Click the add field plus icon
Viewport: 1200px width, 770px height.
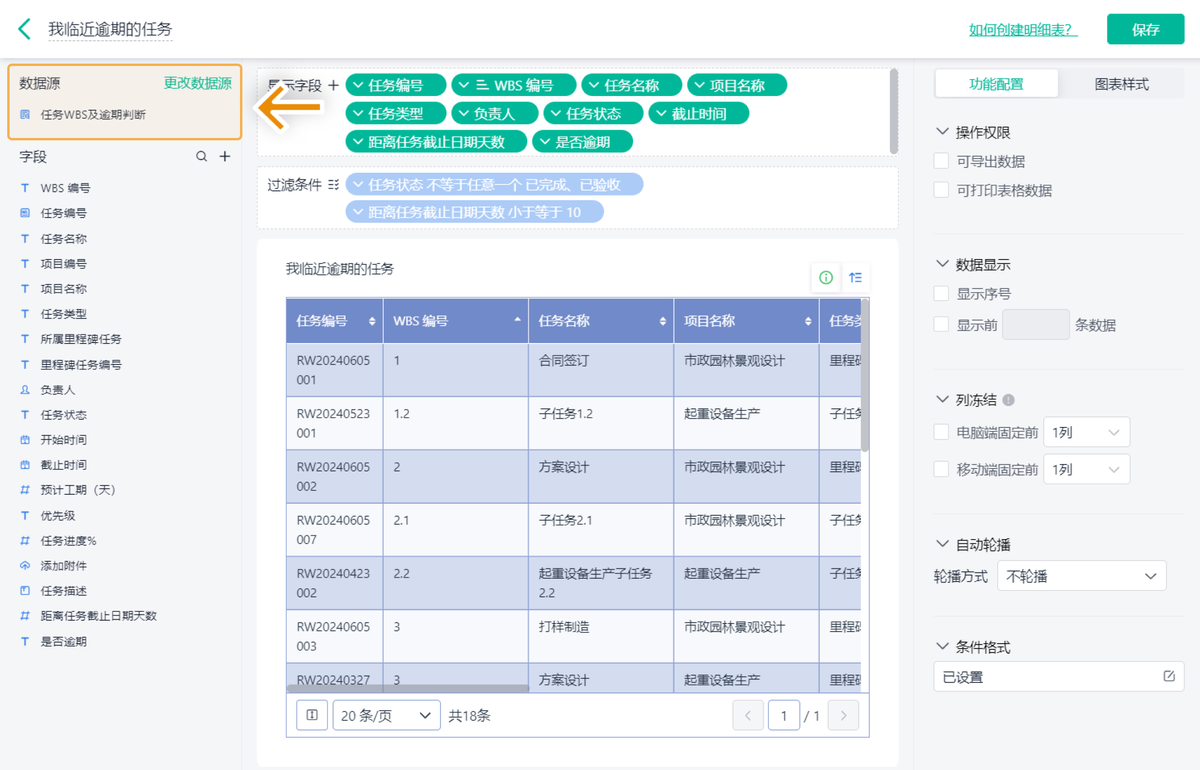click(x=225, y=157)
